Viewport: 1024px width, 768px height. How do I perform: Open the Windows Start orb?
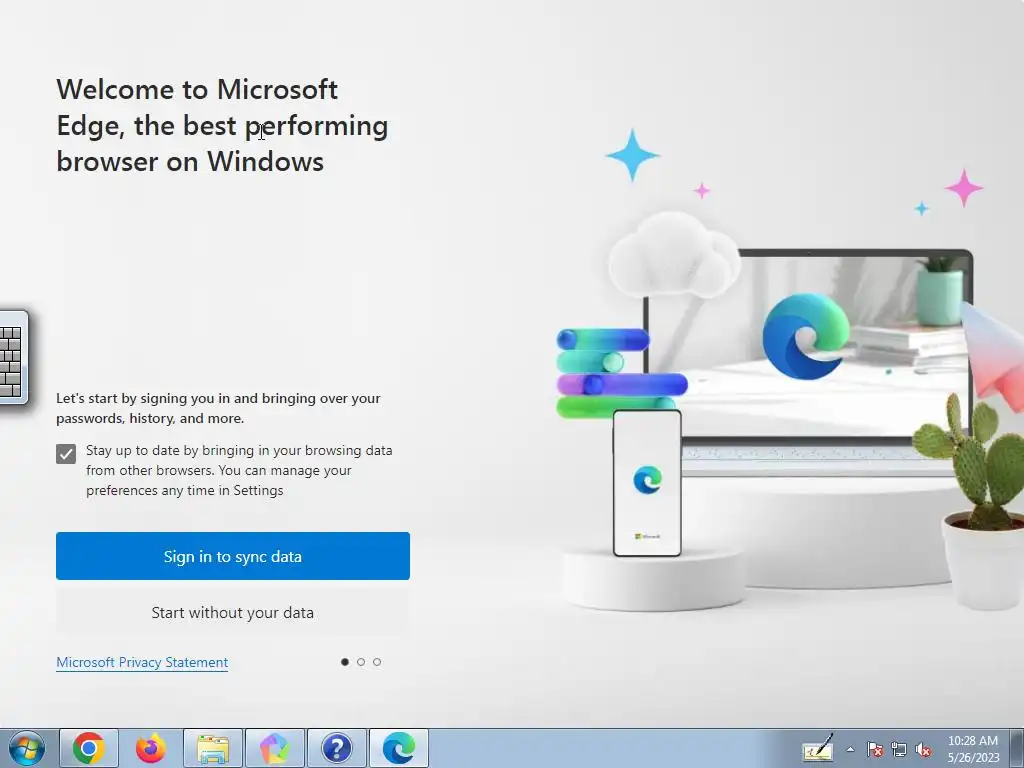(27, 748)
